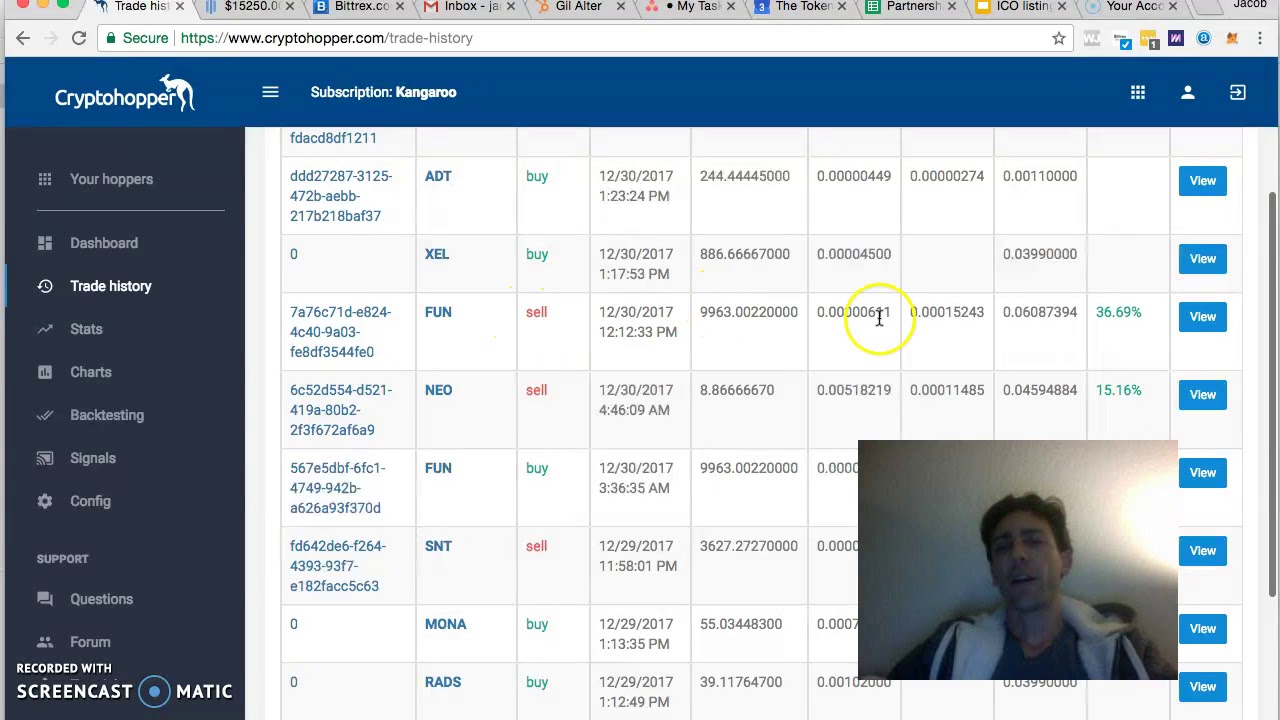Click the Your hoppers grid icon
Image resolution: width=1280 pixels, height=720 pixels.
[x=45, y=179]
